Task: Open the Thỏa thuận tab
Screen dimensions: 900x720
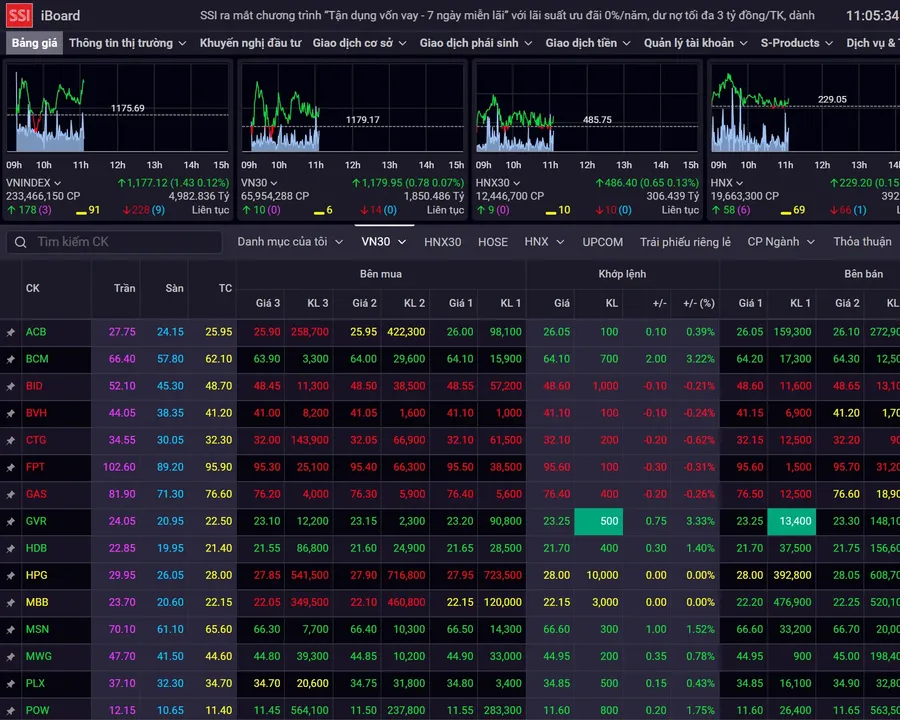Action: click(x=862, y=242)
